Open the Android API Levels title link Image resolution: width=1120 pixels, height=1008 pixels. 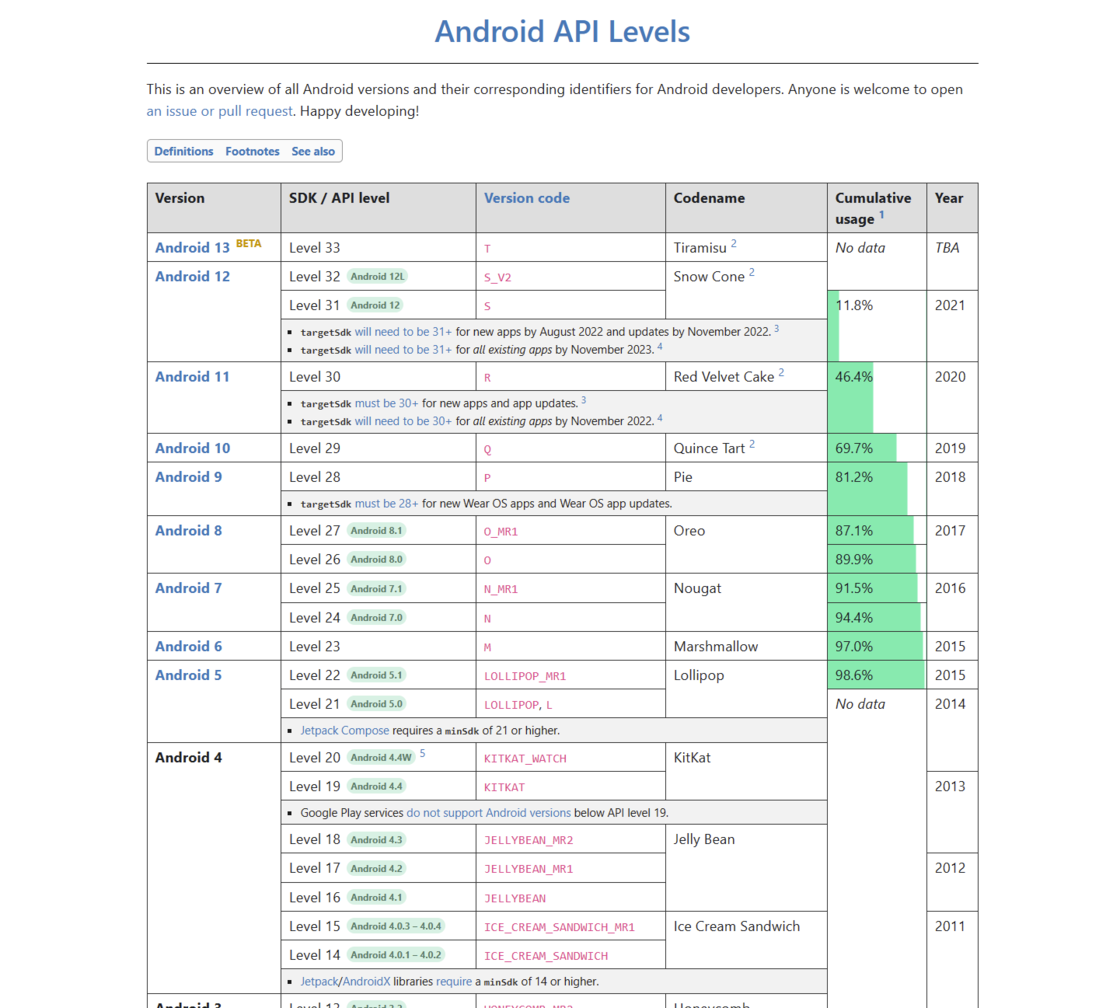tap(562, 31)
